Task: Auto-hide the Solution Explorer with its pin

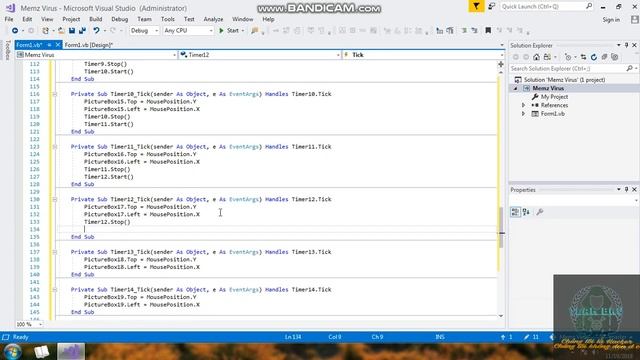Action: tap(627, 45)
